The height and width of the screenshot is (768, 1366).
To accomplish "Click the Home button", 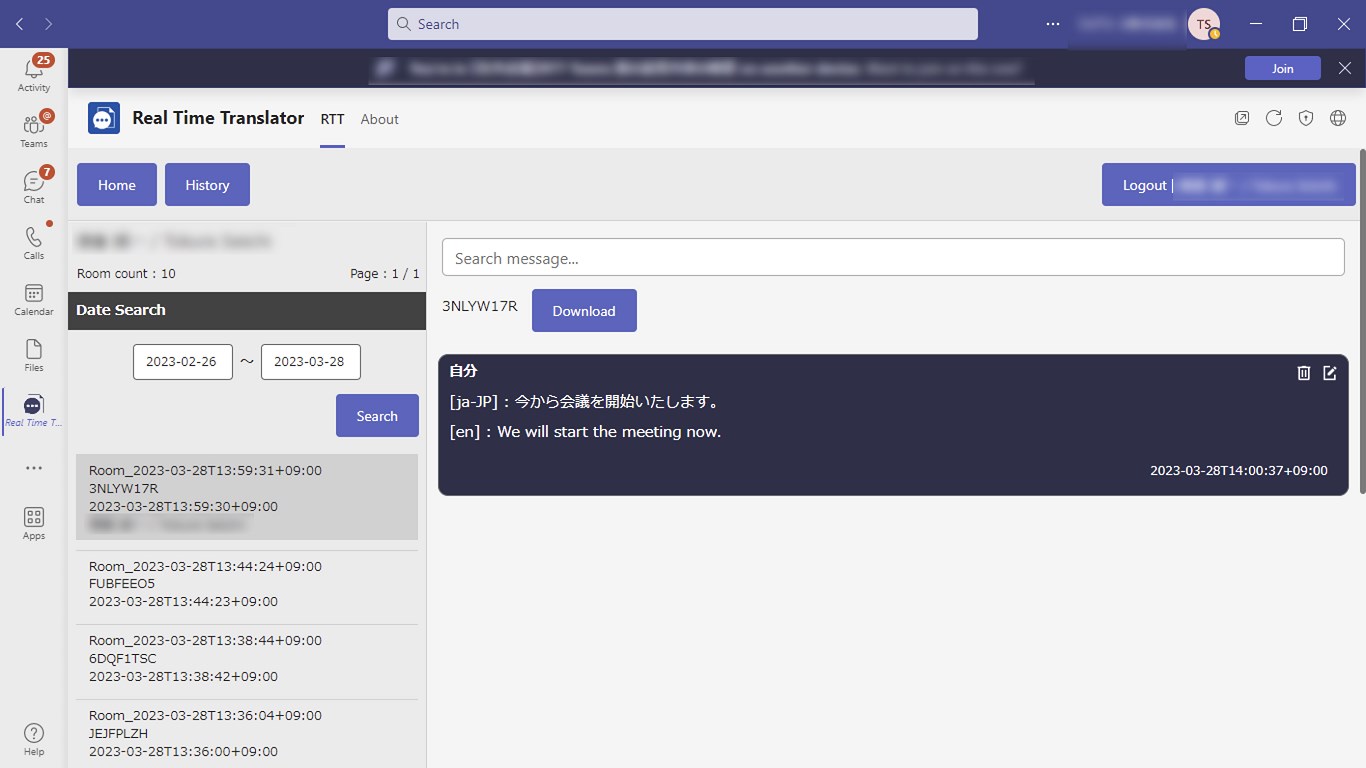I will point(117,185).
